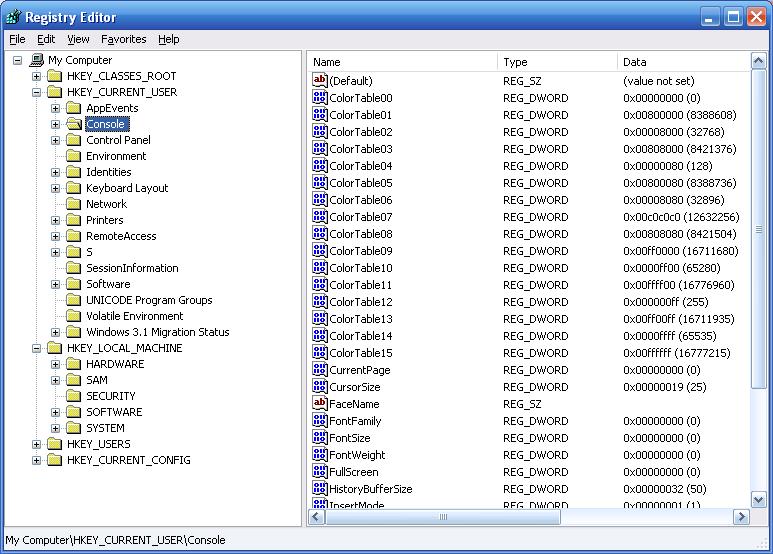Click the DWORD icon beside FontWeight
The height and width of the screenshot is (554, 773).
click(320, 454)
